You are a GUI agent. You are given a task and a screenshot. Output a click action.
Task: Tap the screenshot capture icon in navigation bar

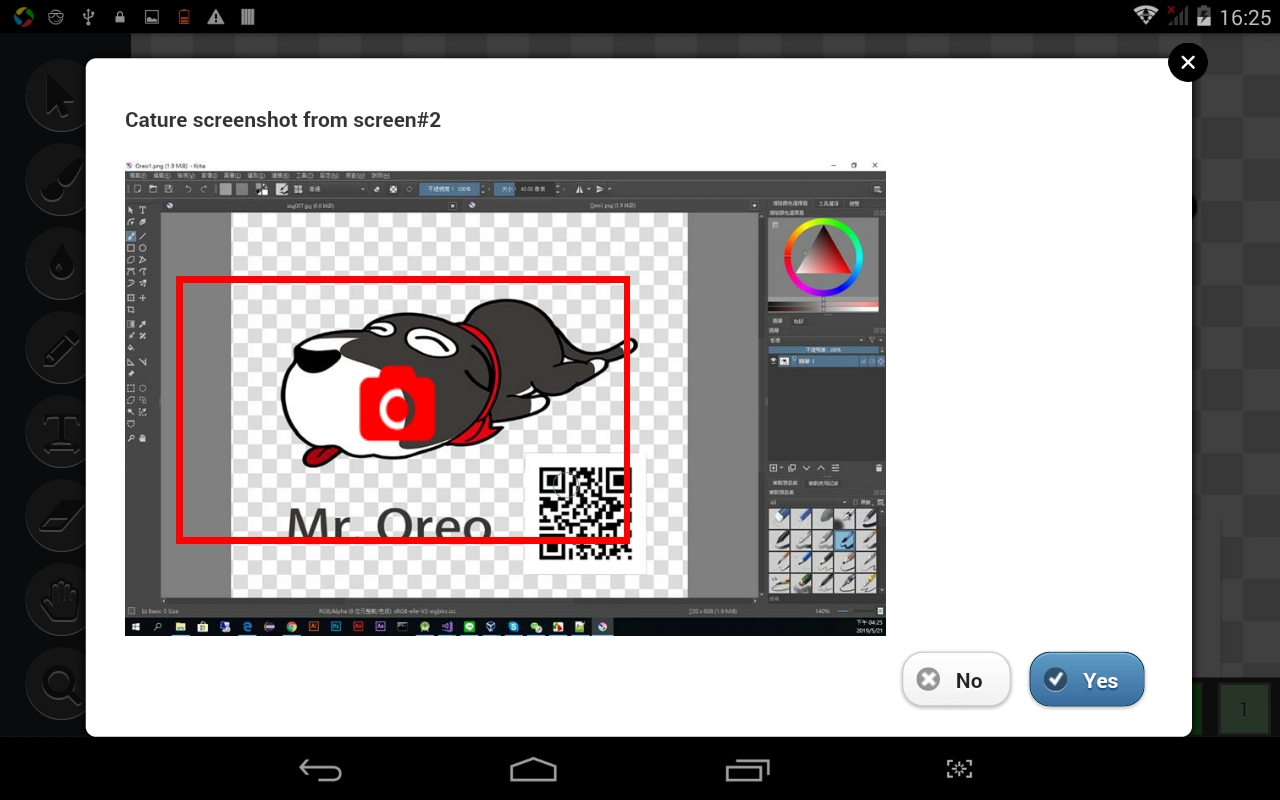959,769
